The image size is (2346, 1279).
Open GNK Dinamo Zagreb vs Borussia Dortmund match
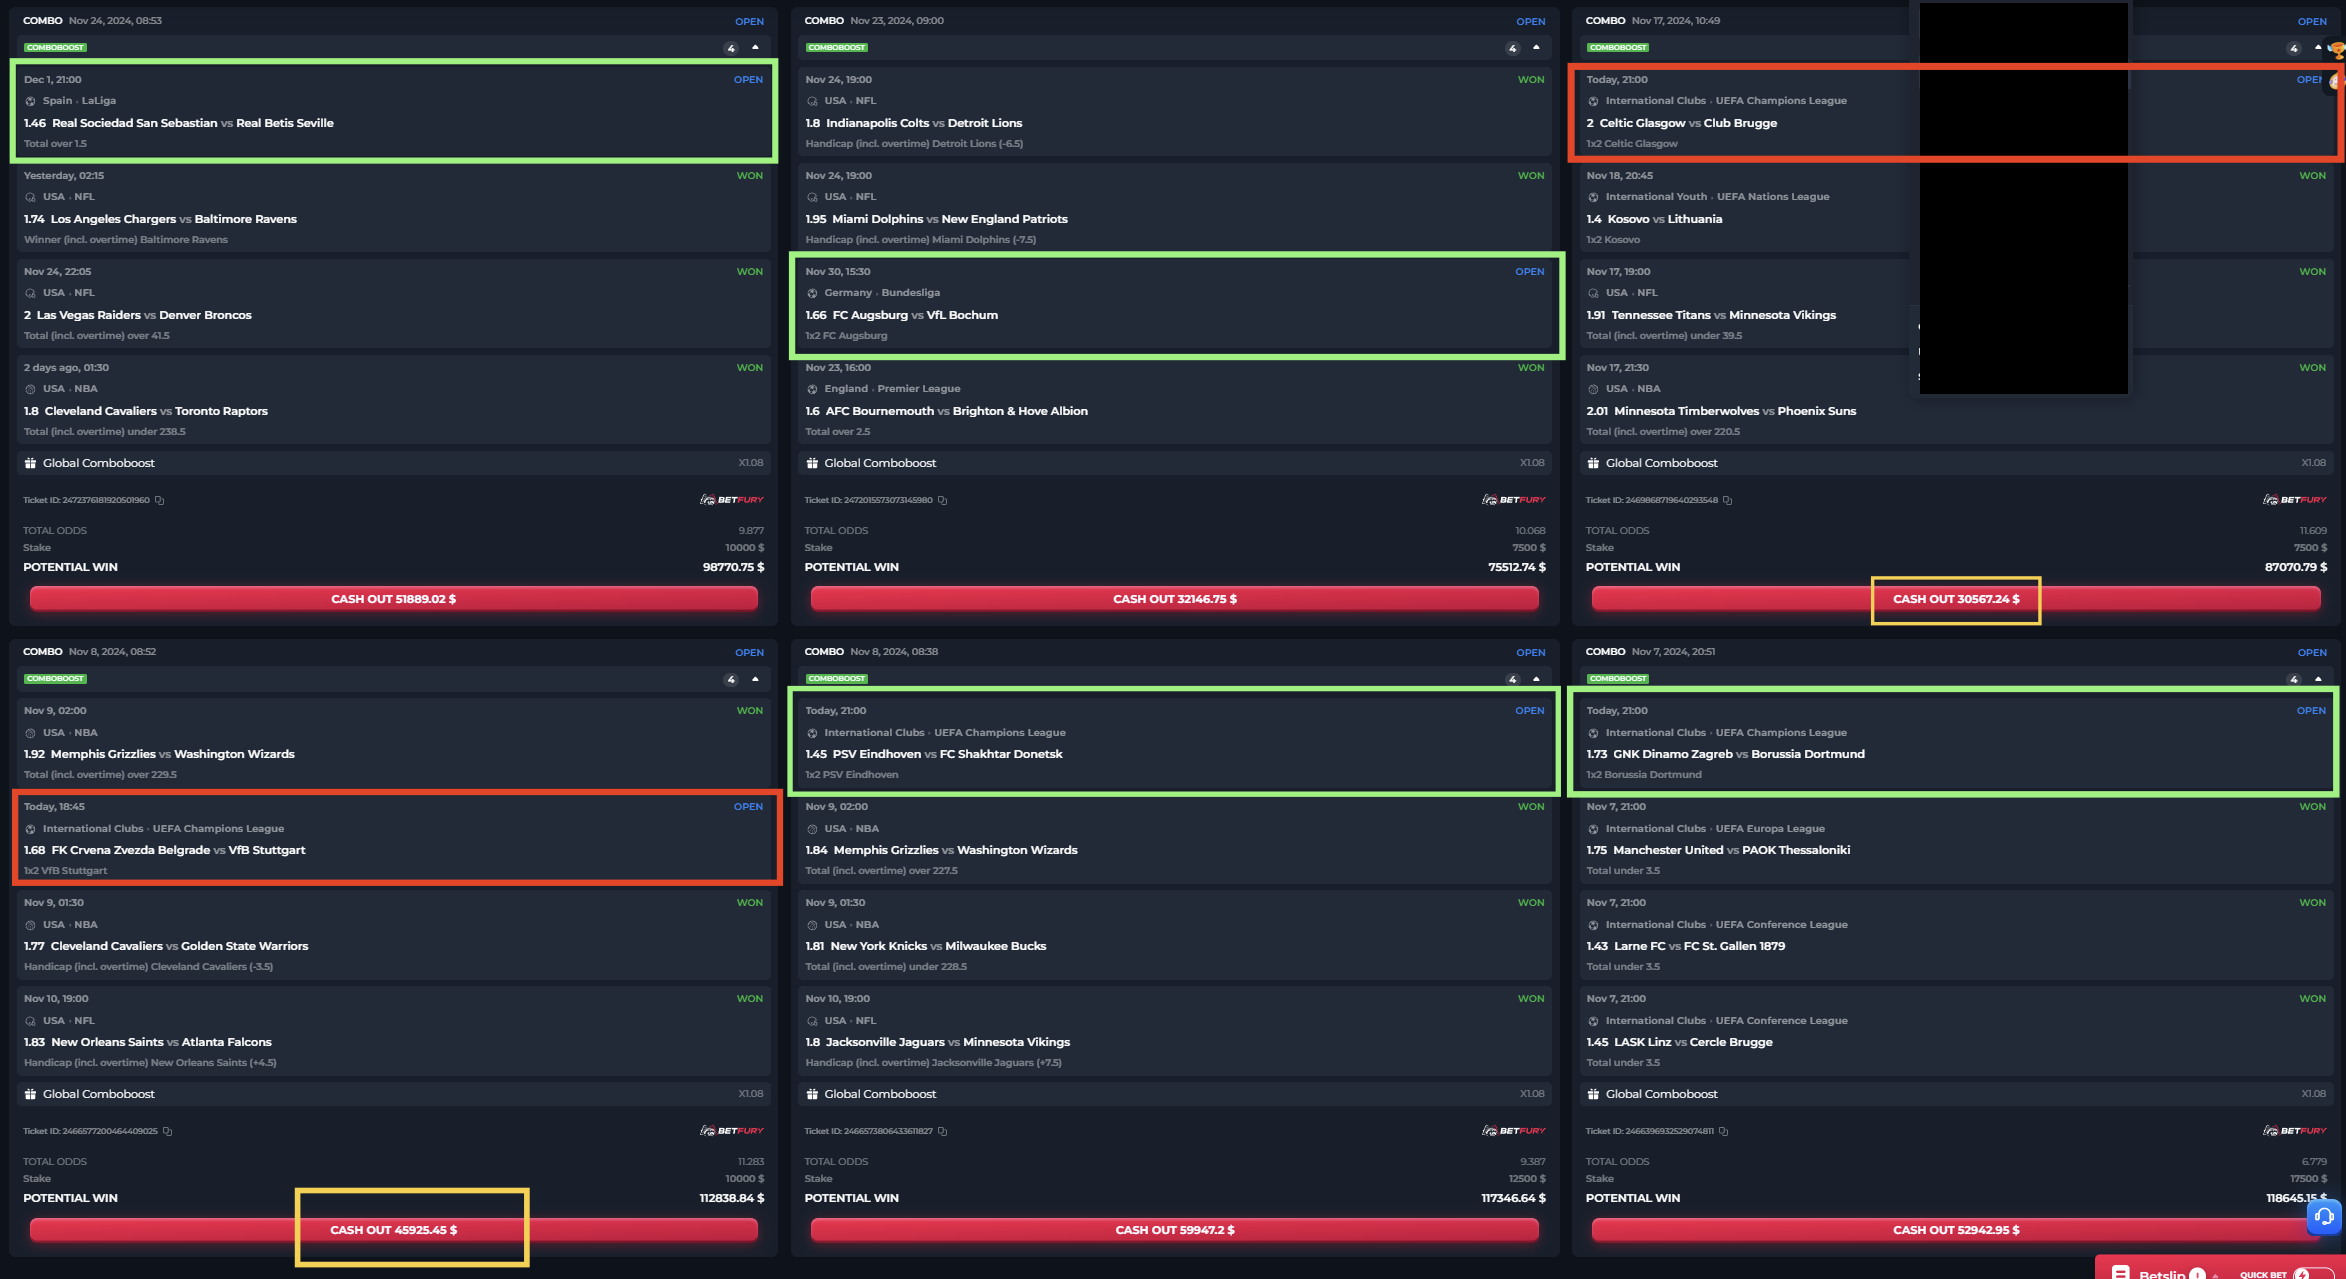(1738, 754)
